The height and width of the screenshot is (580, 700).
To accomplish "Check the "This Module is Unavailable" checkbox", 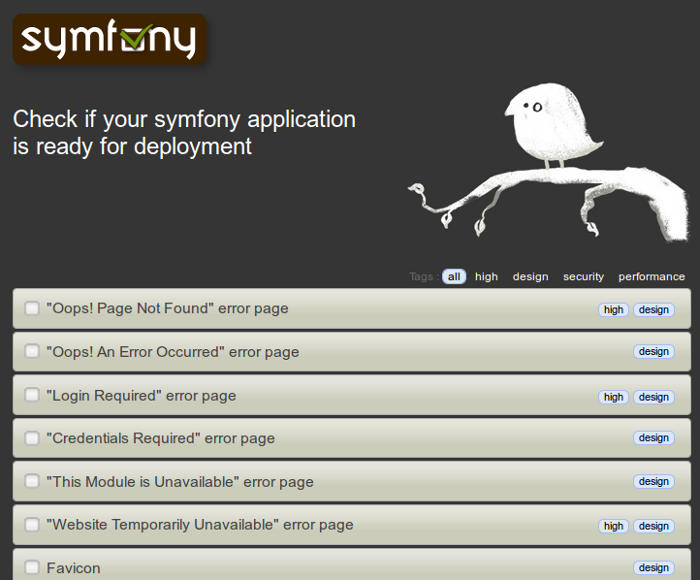I will point(32,481).
